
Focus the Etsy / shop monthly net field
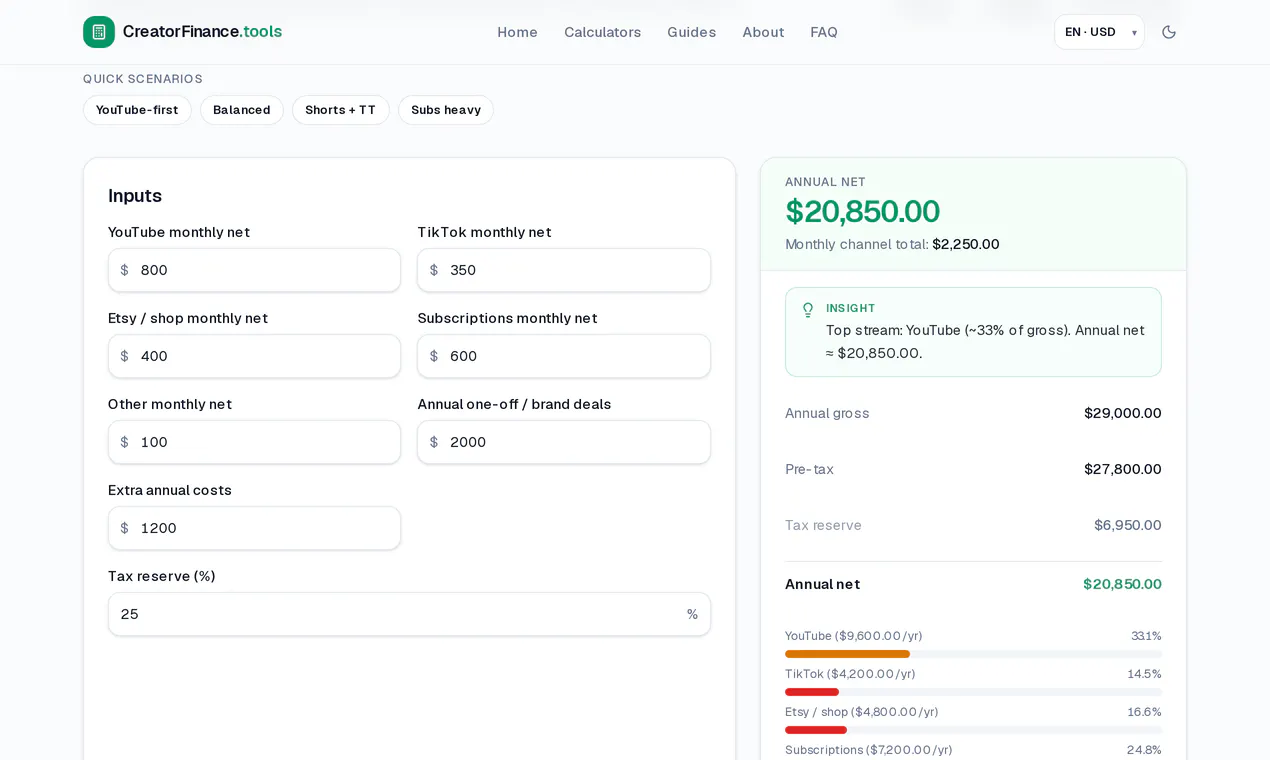coord(254,356)
